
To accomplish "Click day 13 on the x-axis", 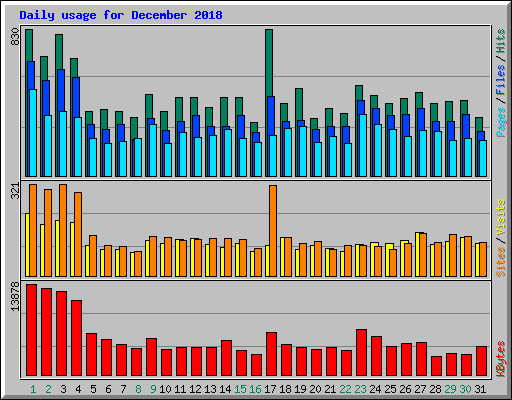I will click(x=210, y=389).
